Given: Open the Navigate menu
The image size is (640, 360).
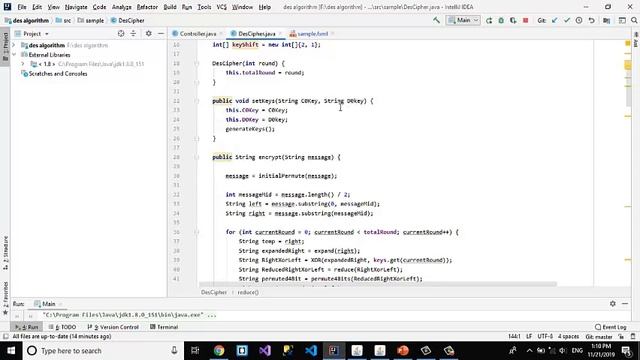Looking at the screenshot, I should point(76,7).
